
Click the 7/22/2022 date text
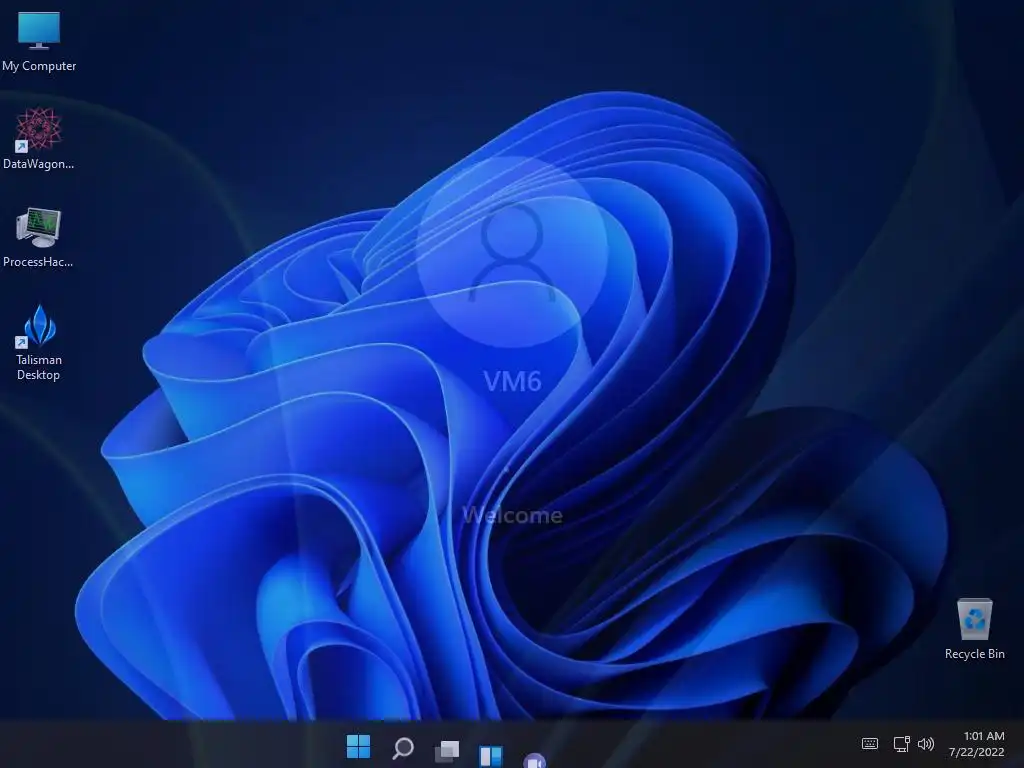[976, 752]
